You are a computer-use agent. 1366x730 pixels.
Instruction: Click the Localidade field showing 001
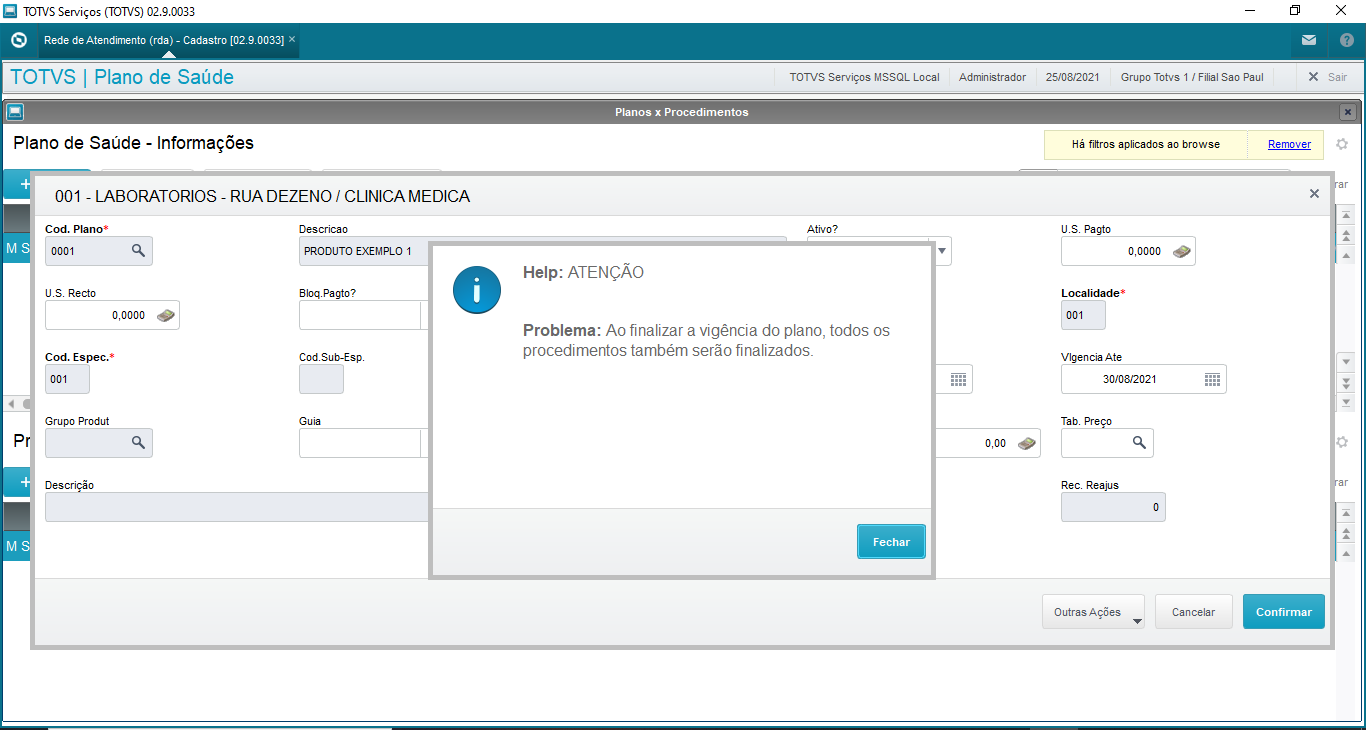[1083, 315]
